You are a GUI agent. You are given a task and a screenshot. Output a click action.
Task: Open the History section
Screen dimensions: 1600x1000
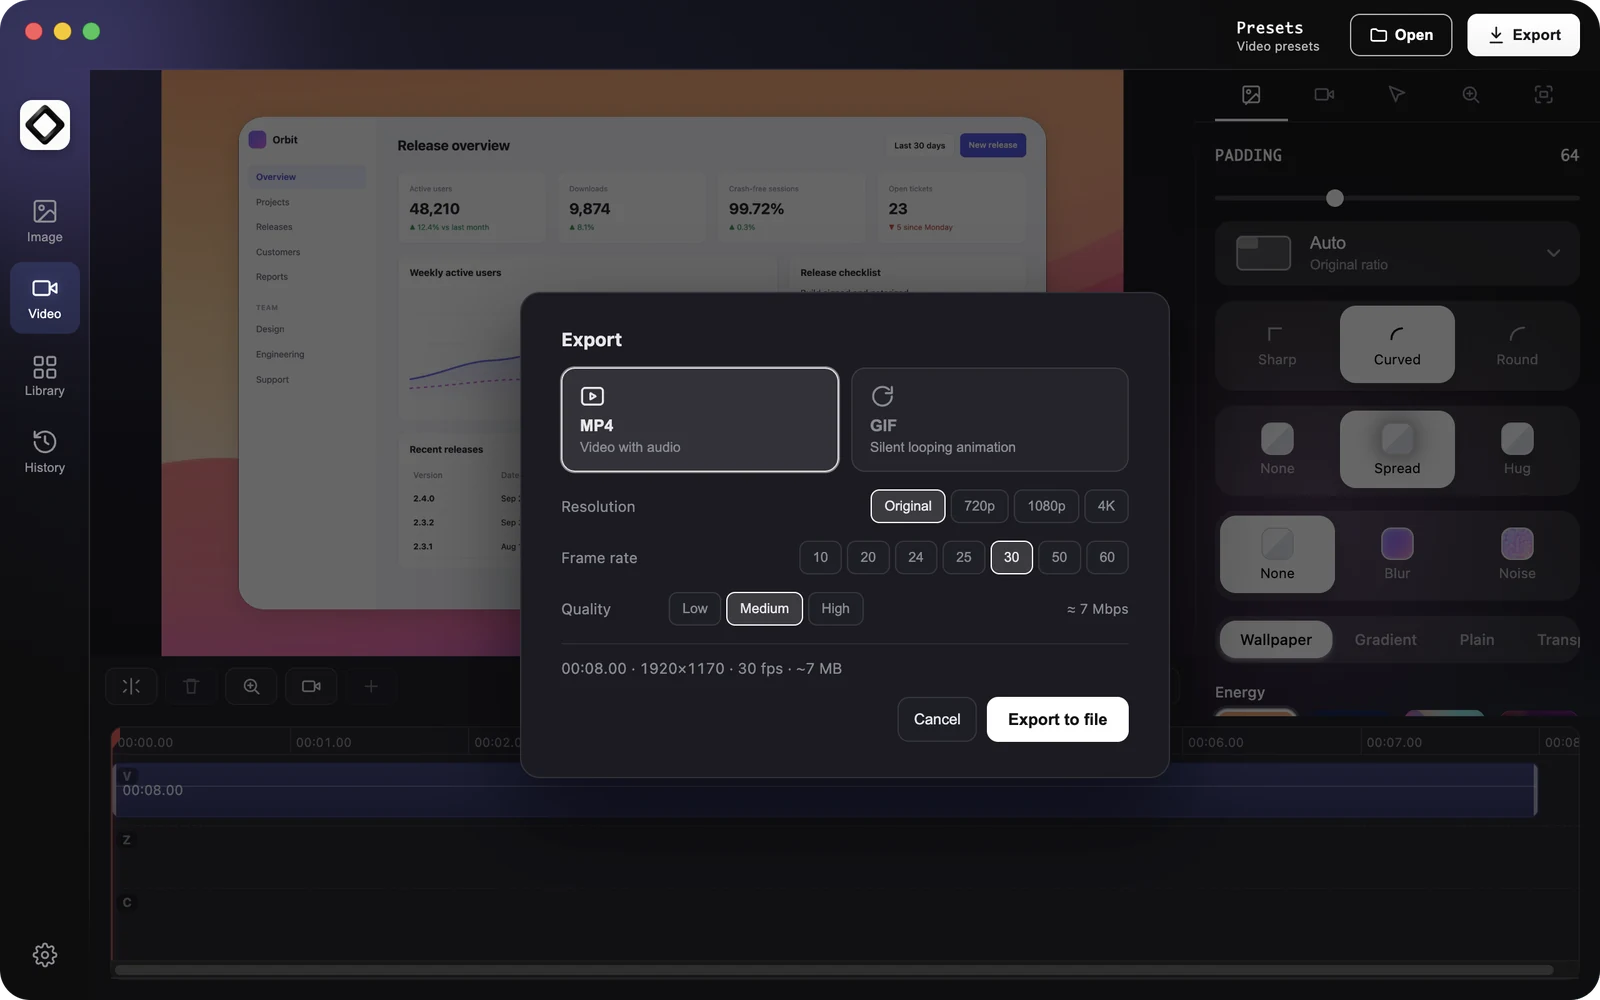(x=44, y=452)
